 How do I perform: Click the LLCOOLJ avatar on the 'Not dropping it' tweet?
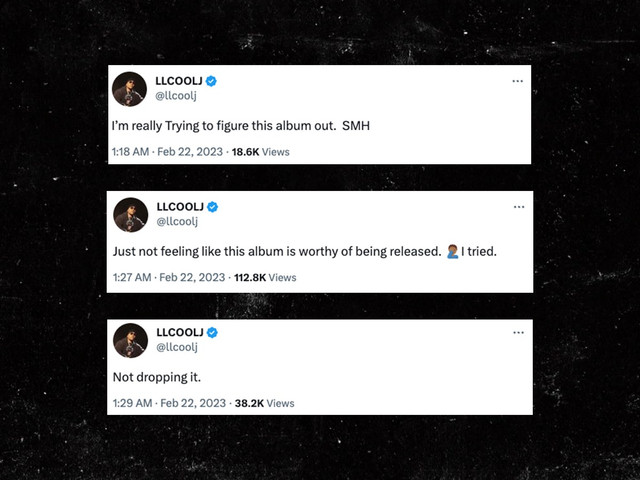click(x=130, y=340)
